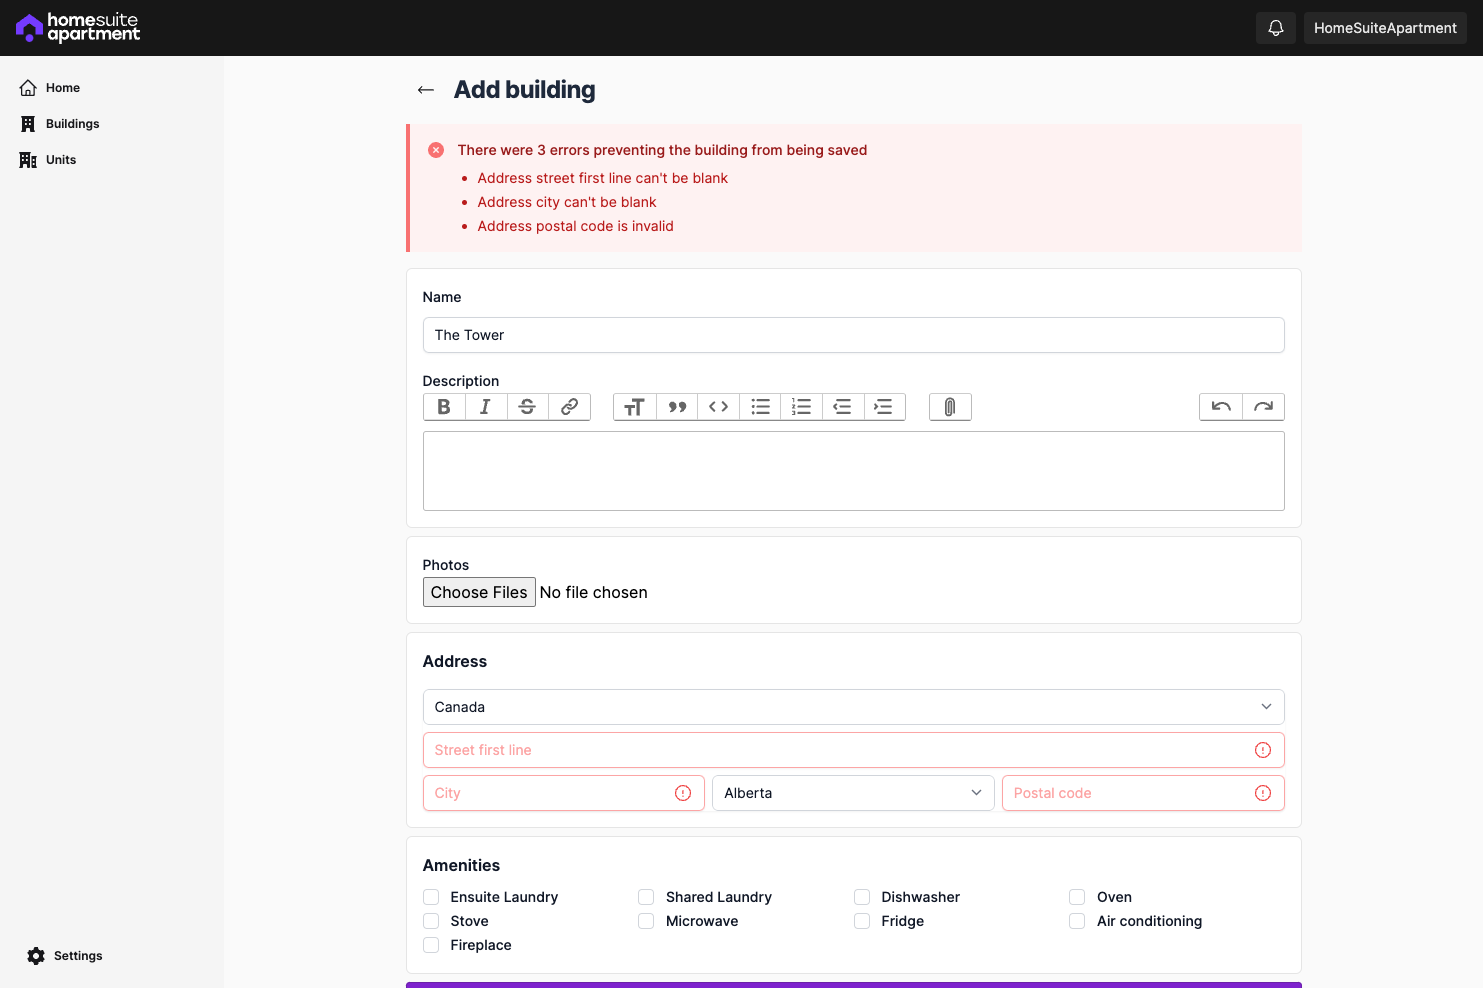Apply italic formatting
The image size is (1483, 988).
tap(485, 407)
